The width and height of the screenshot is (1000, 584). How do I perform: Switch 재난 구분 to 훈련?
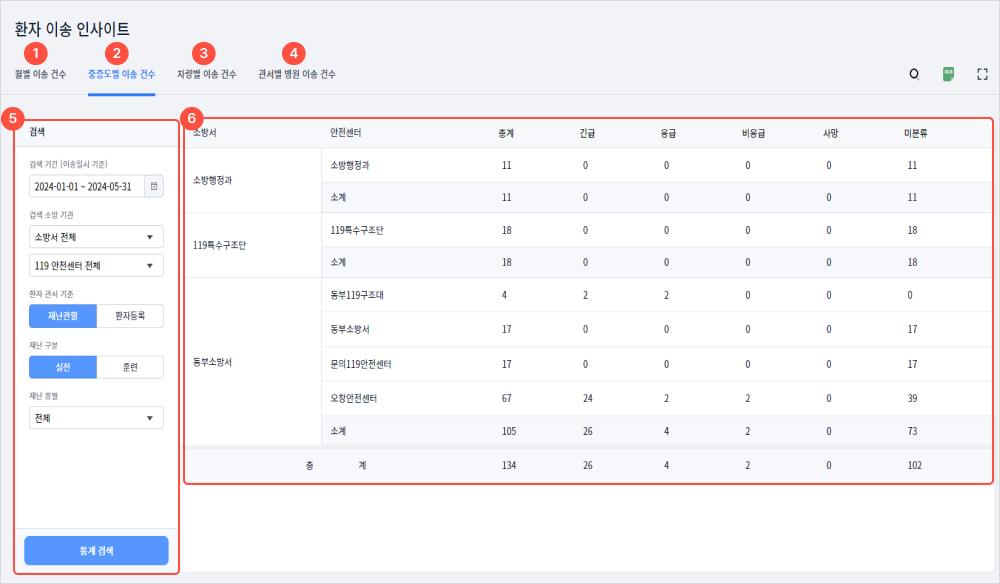click(x=130, y=367)
